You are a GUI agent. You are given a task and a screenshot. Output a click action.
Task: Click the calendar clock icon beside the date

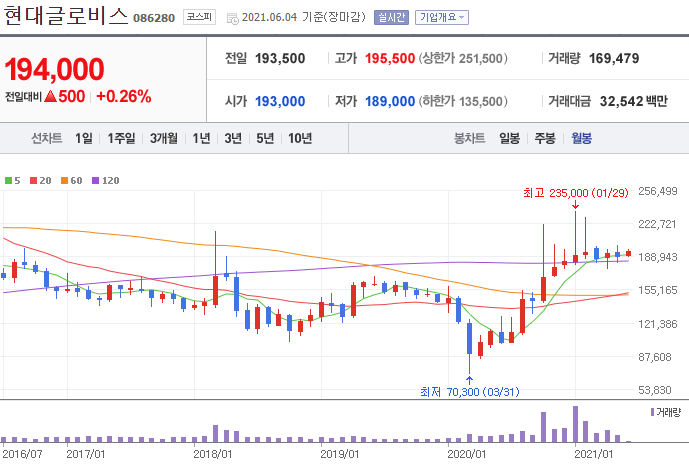[x=232, y=18]
